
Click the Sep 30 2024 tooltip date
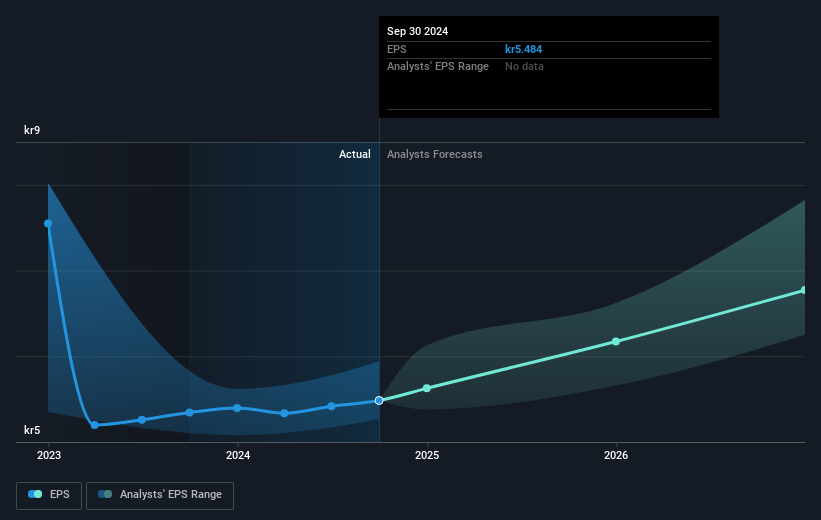(417, 31)
